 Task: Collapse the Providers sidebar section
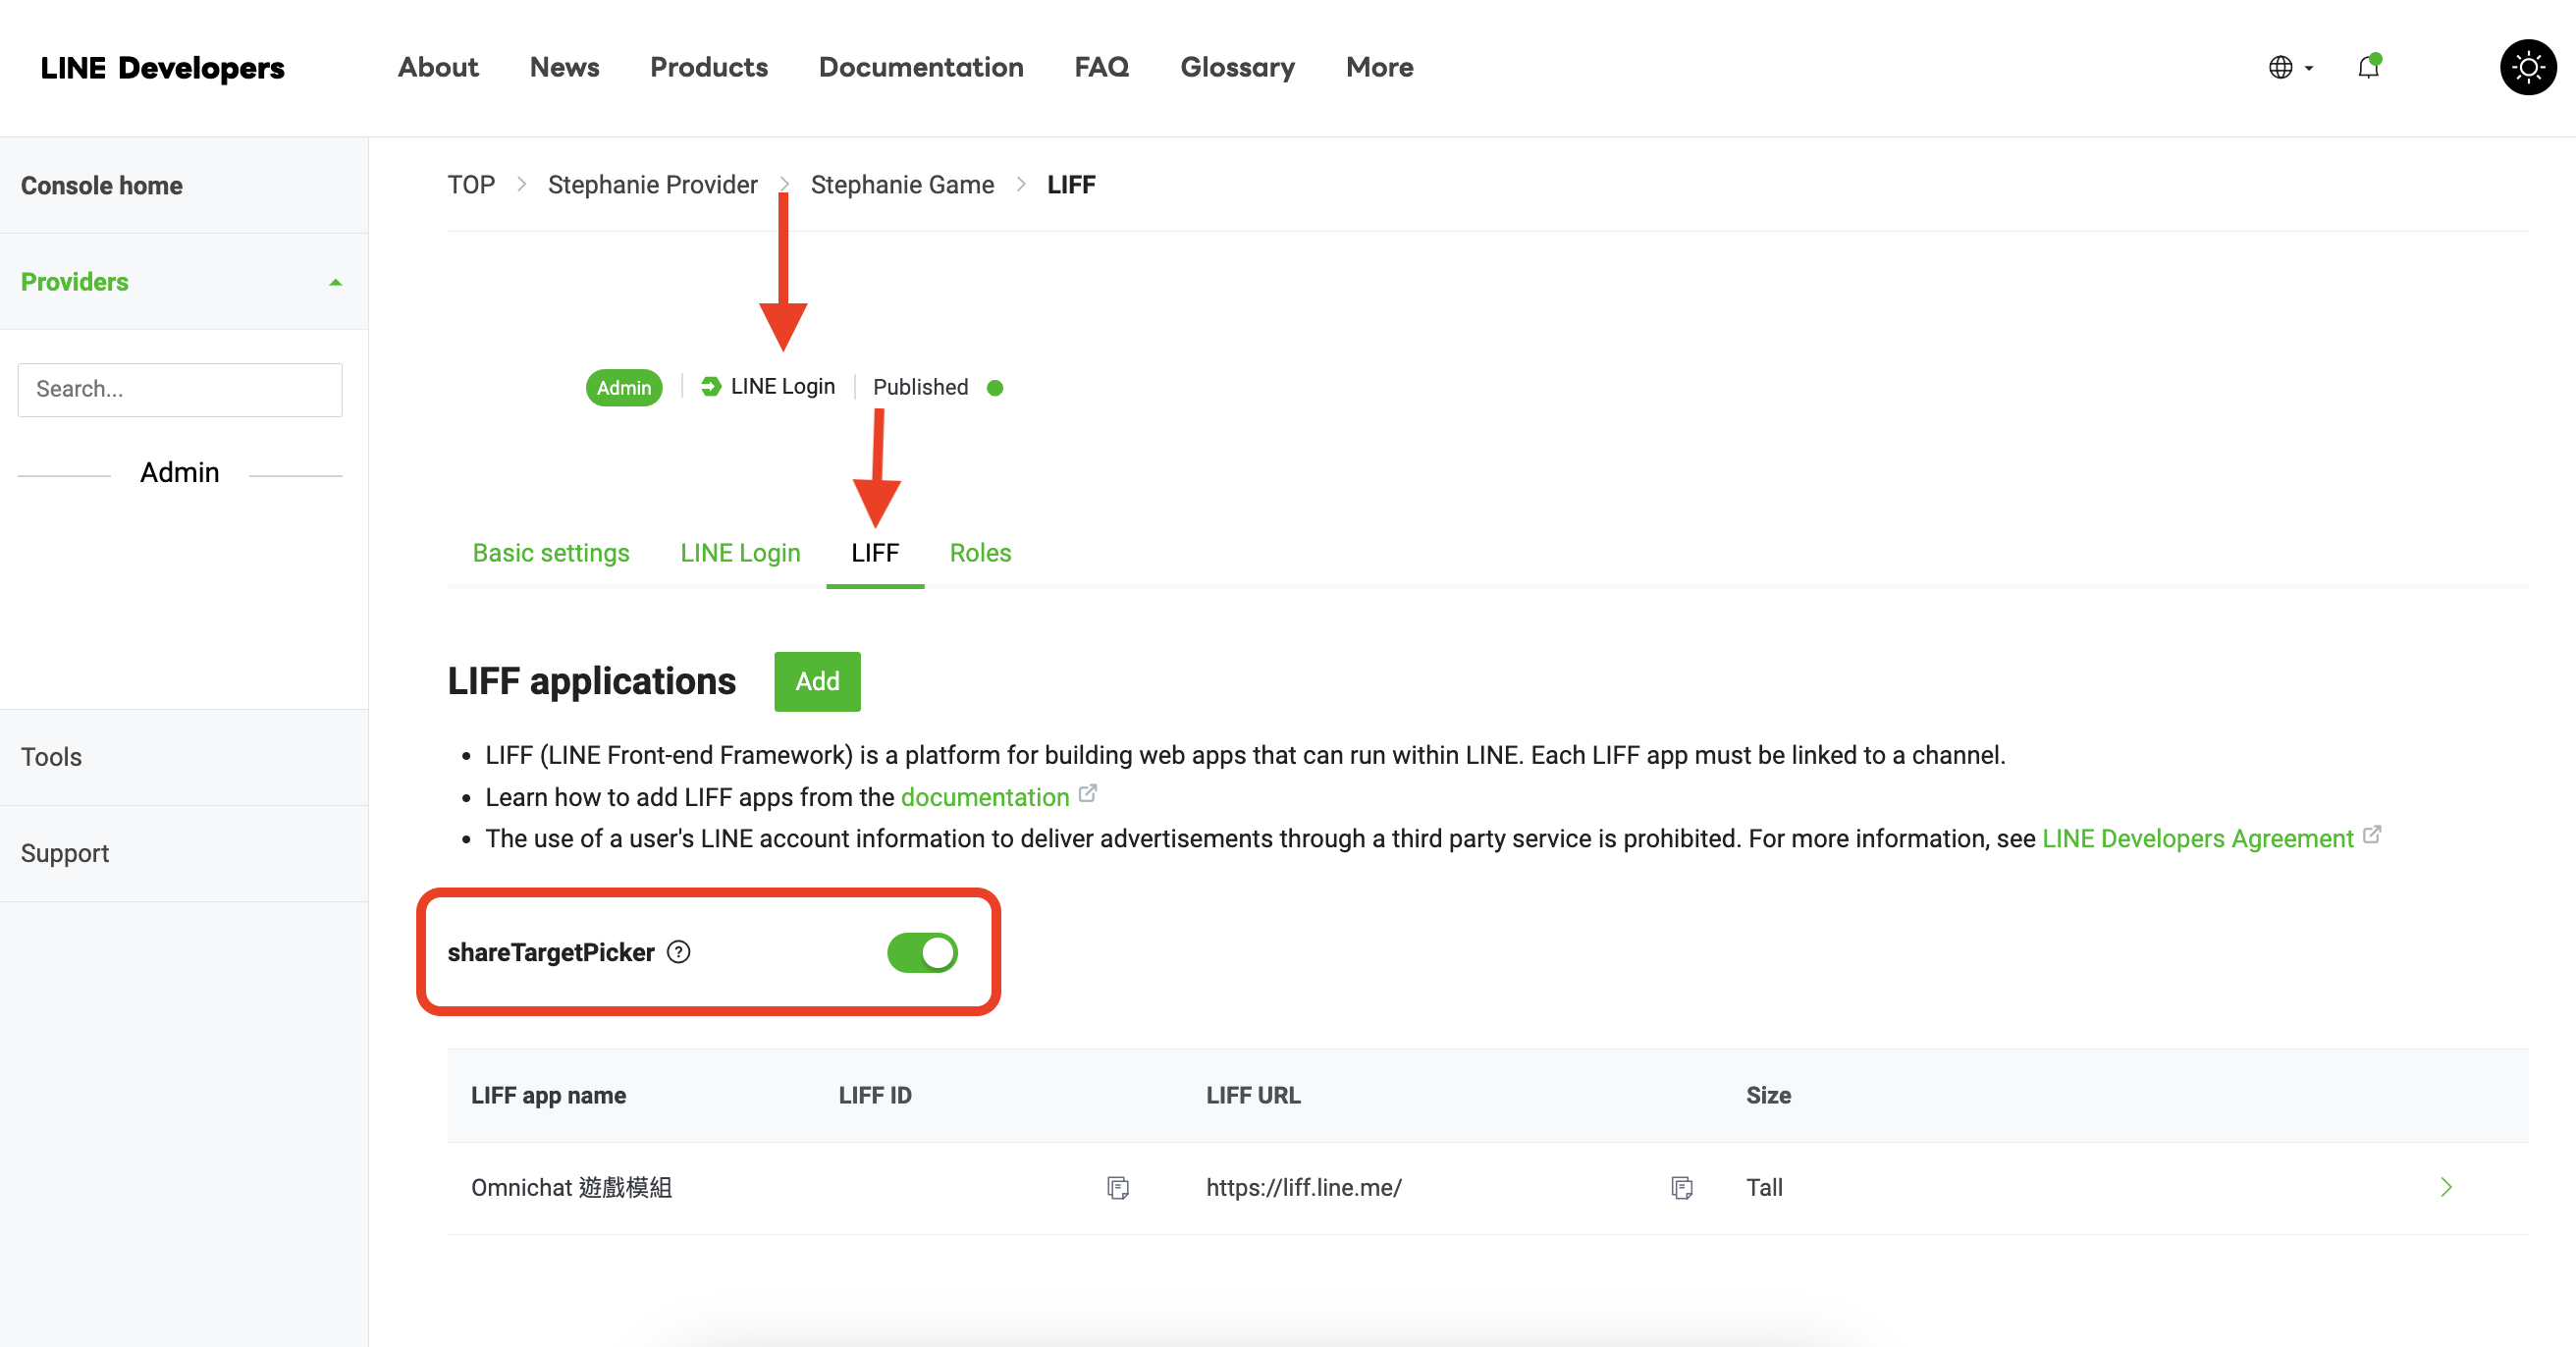tap(335, 283)
